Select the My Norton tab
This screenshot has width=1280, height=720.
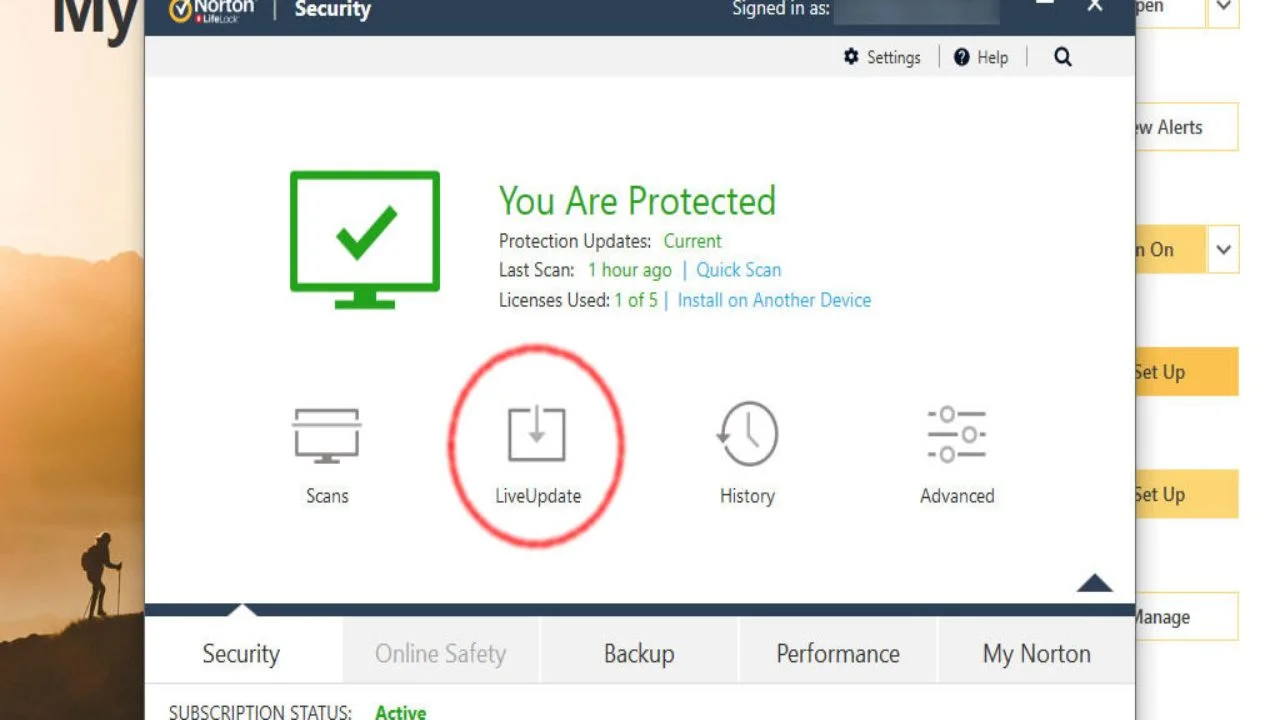[1036, 654]
